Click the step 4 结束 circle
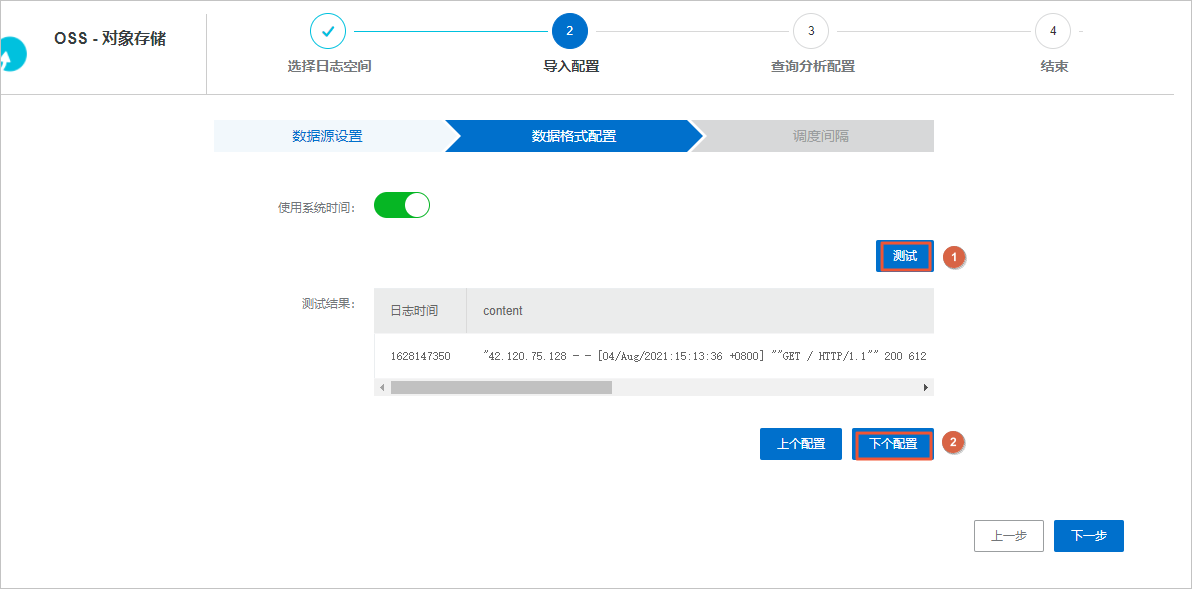The image size is (1192, 589). [1052, 31]
